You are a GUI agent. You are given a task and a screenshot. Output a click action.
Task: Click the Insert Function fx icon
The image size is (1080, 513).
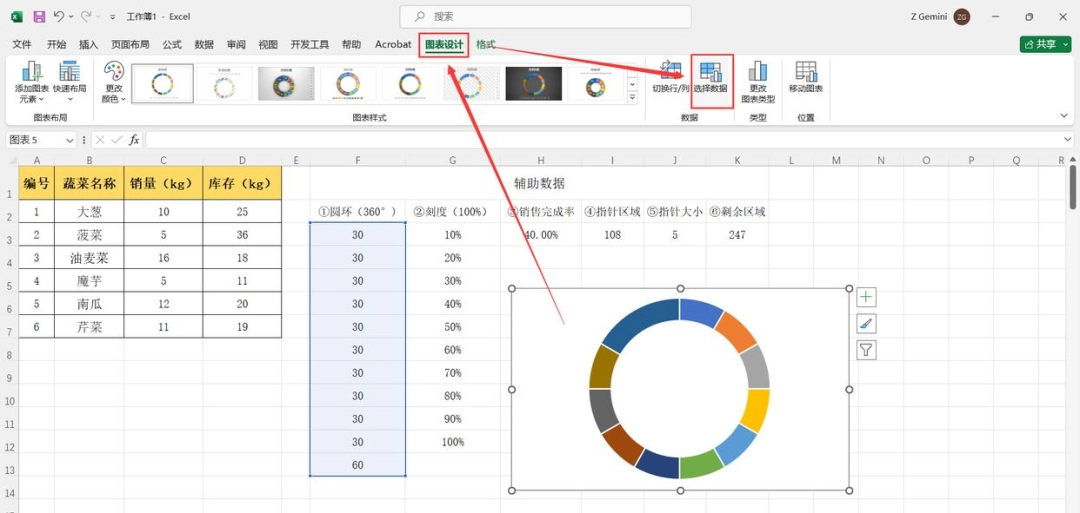pos(134,140)
